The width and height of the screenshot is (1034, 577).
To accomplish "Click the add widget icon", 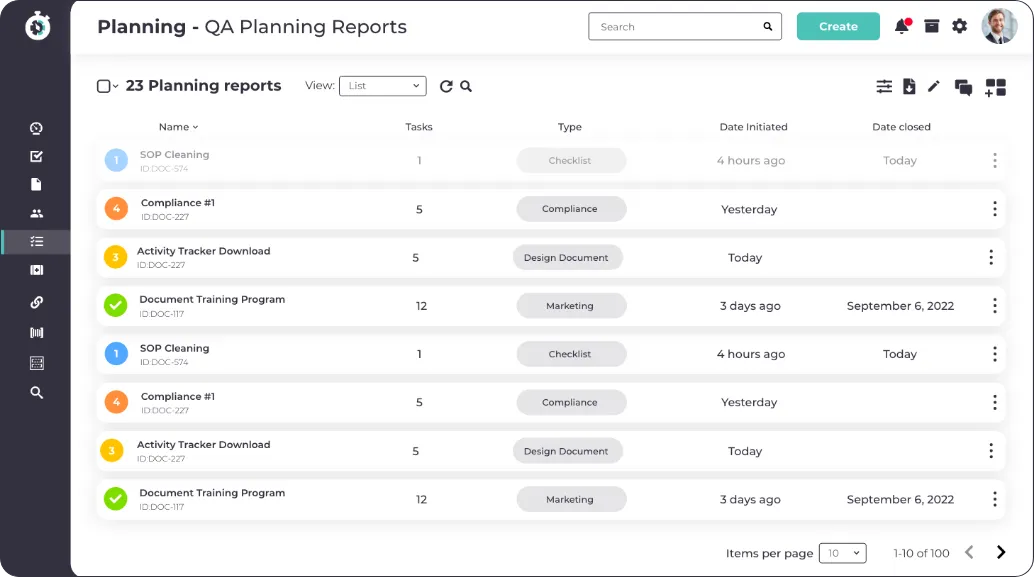I will tap(993, 89).
